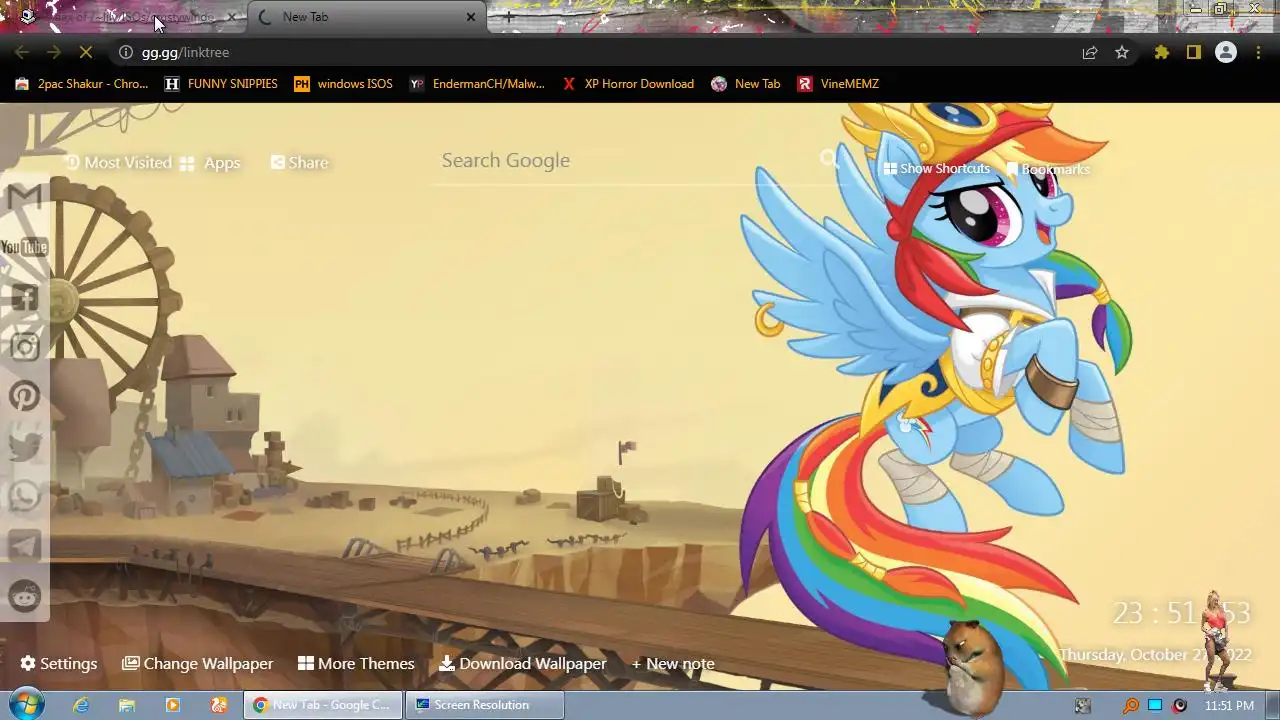
Task: Open Chrome extensions puzzle menu
Action: tap(1162, 52)
